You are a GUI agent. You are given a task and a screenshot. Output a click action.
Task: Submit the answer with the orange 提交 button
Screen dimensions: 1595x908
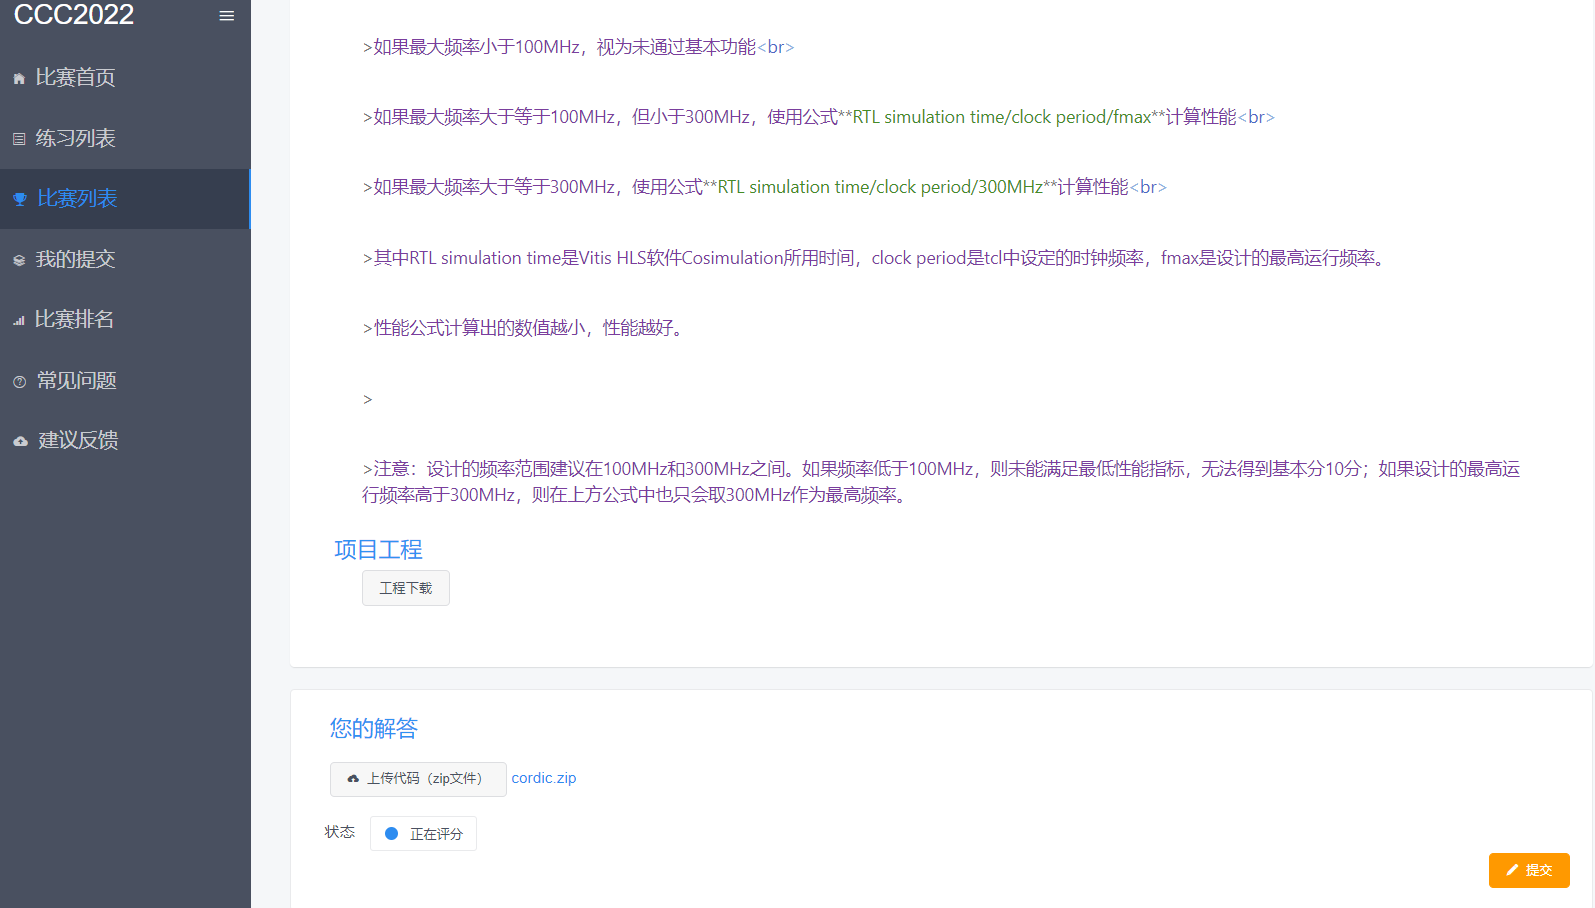(x=1529, y=870)
